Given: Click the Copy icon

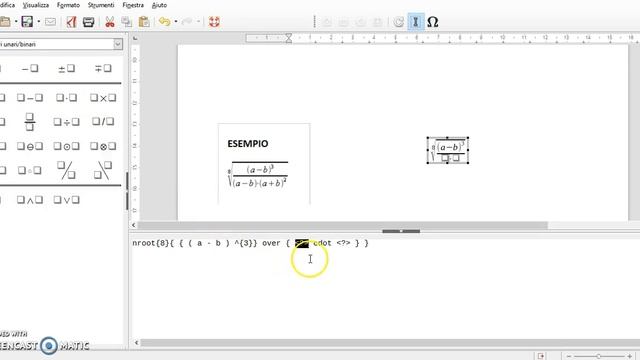Looking at the screenshot, I should [x=127, y=22].
